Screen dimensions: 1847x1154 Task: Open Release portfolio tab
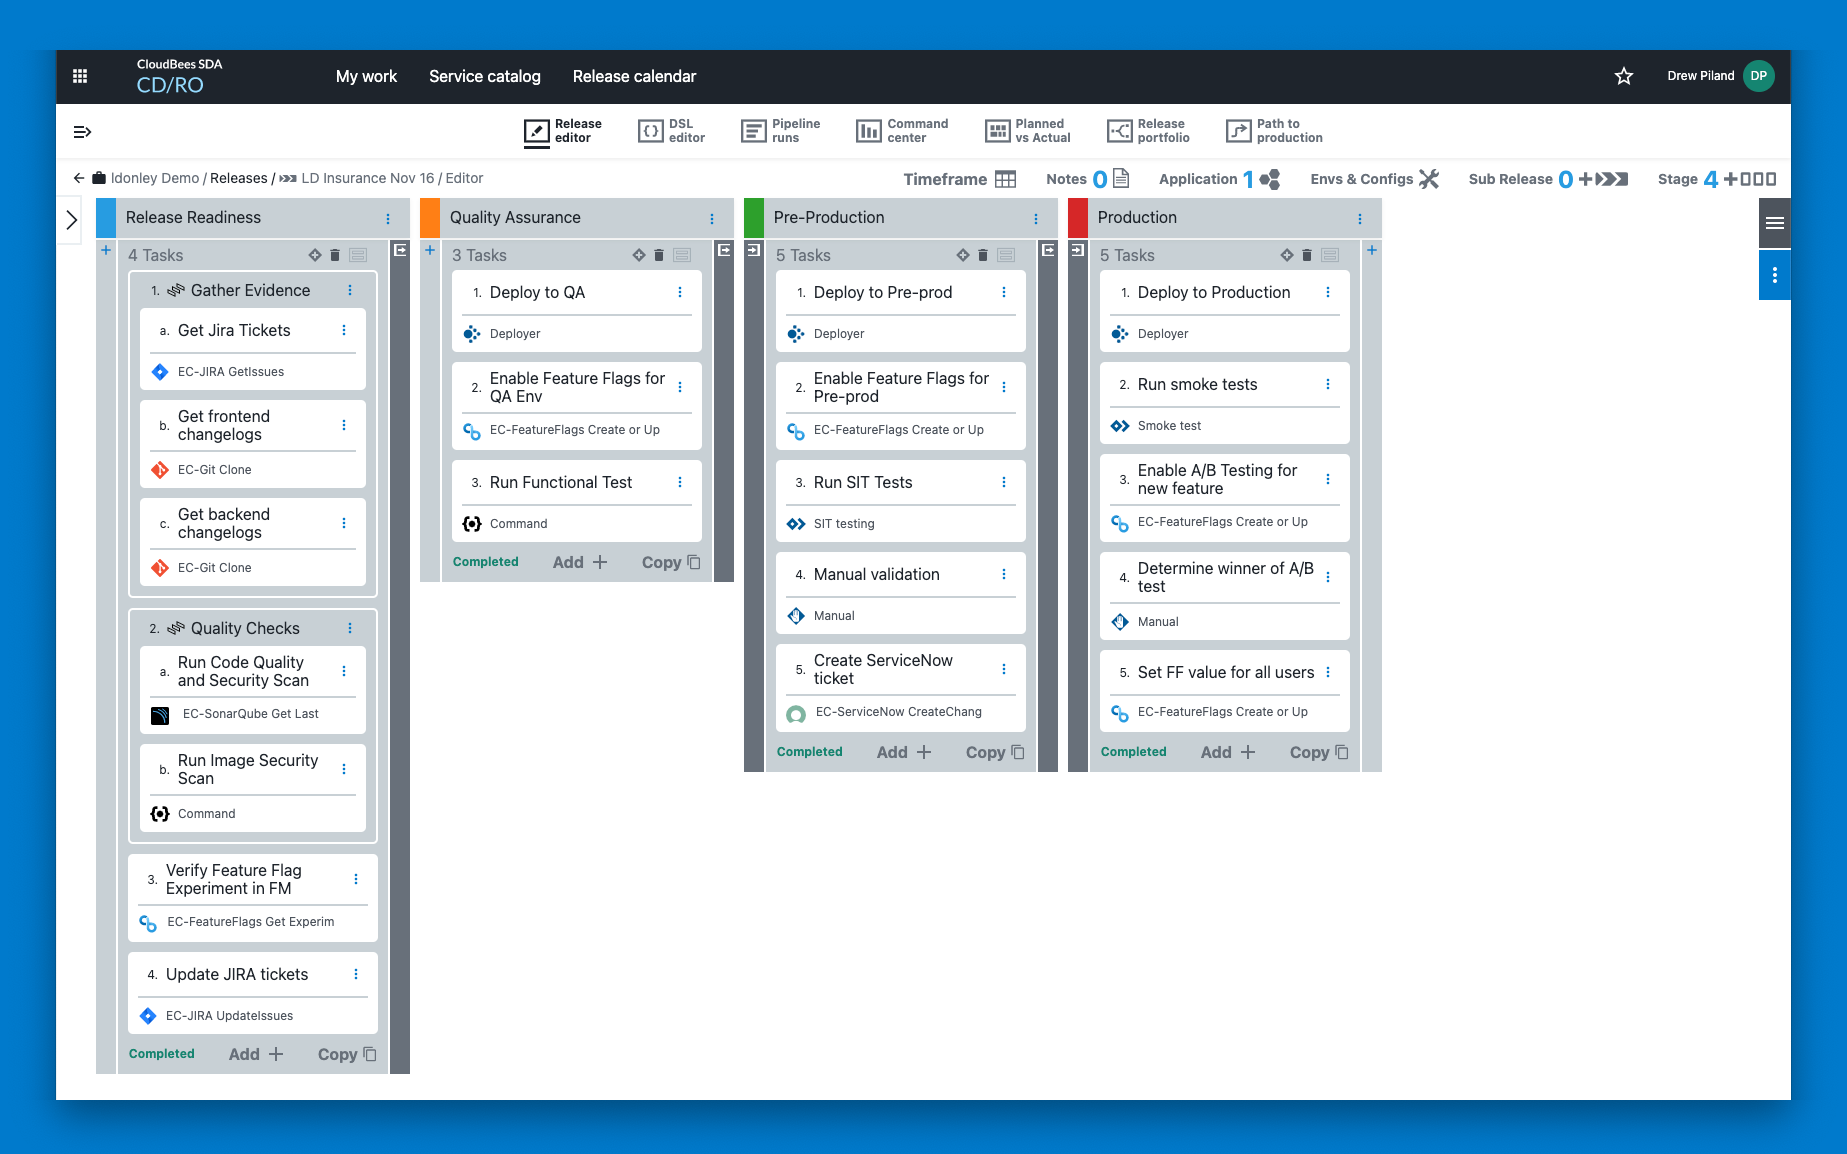click(x=1148, y=131)
